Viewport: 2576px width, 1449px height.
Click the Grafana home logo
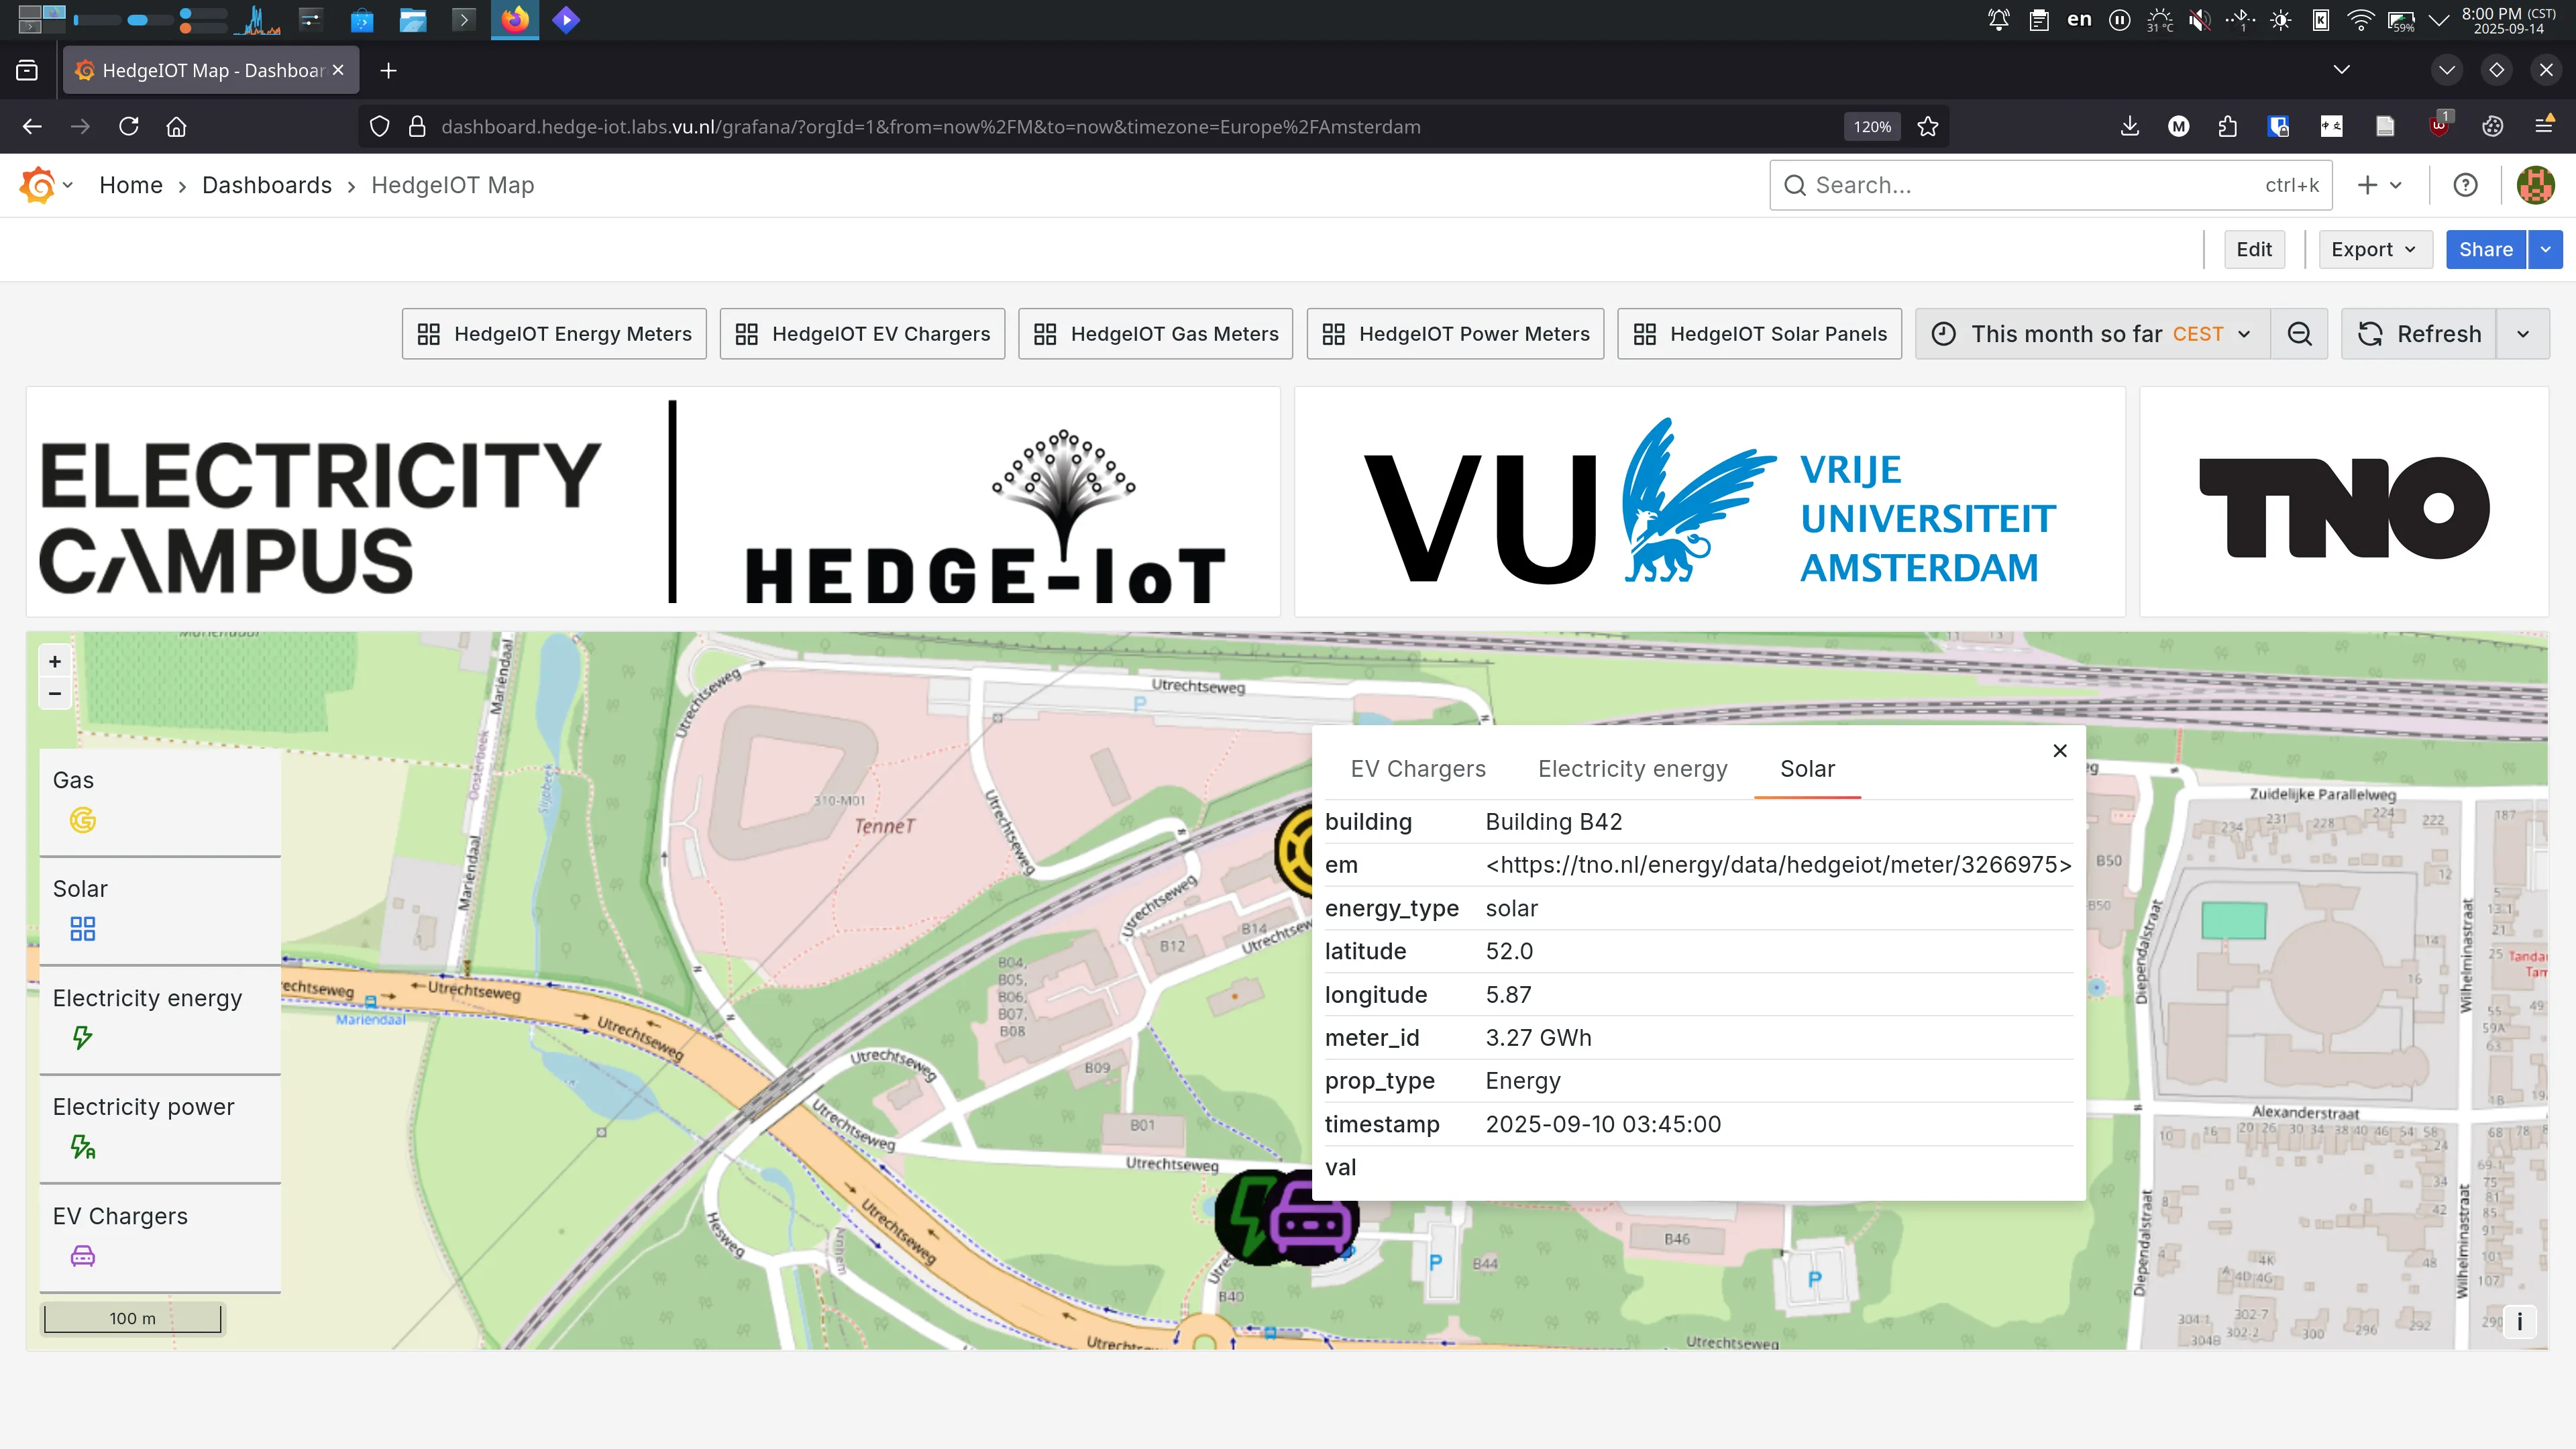point(37,184)
